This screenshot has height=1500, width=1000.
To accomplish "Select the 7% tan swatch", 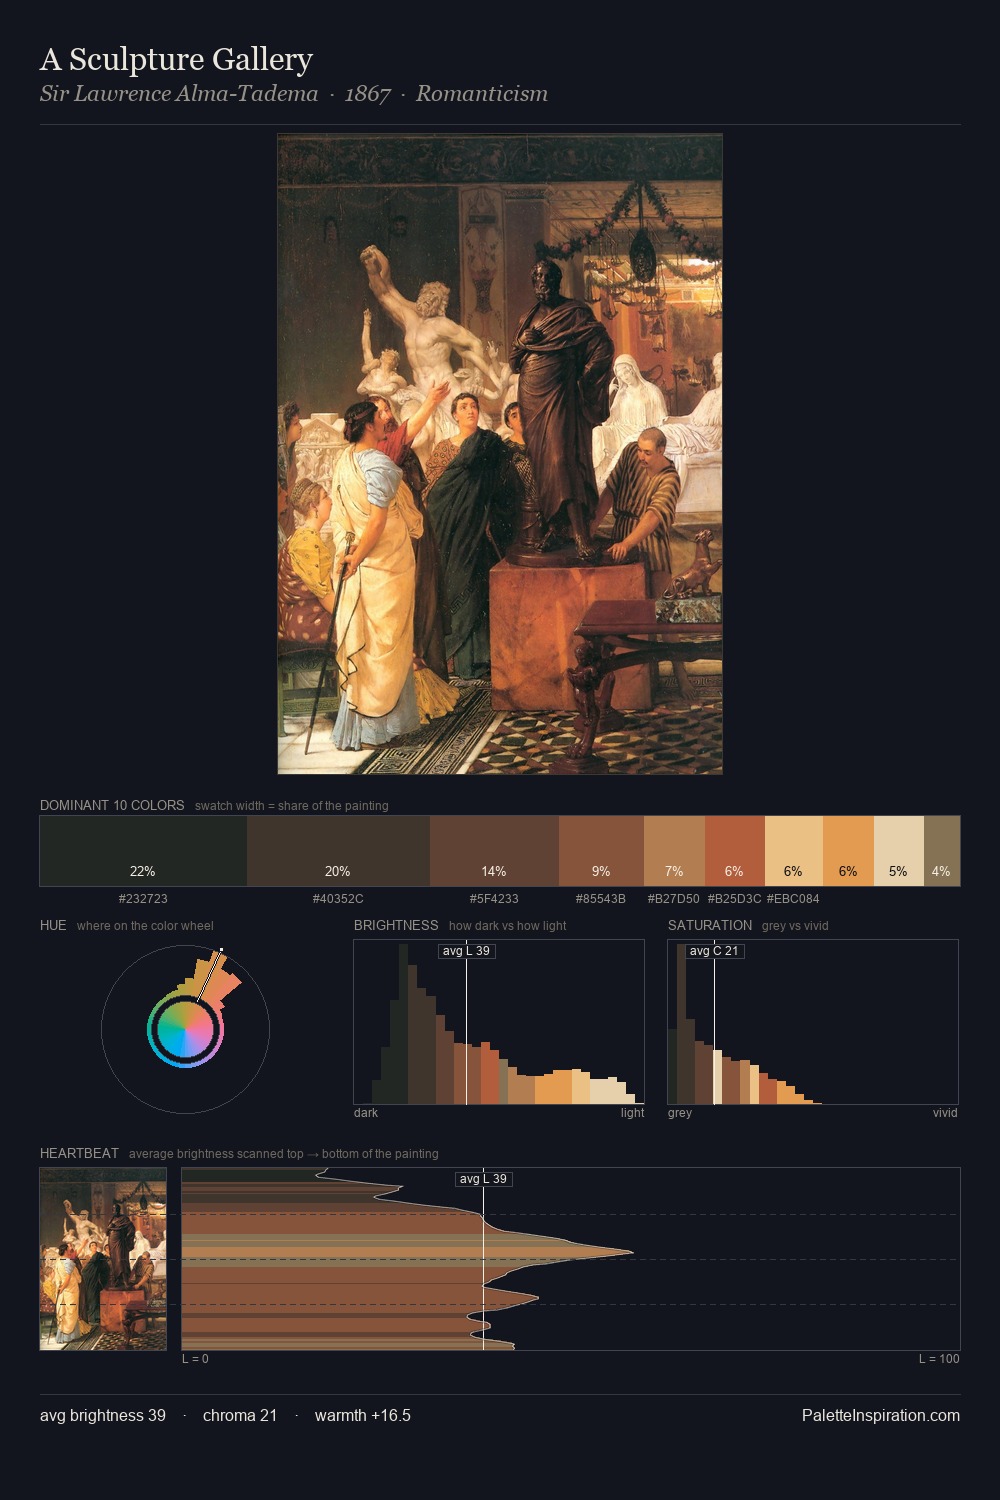I will tap(674, 851).
